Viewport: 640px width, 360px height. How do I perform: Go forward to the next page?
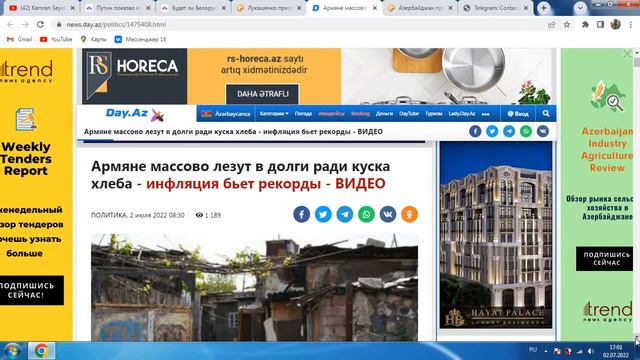click(x=25, y=24)
